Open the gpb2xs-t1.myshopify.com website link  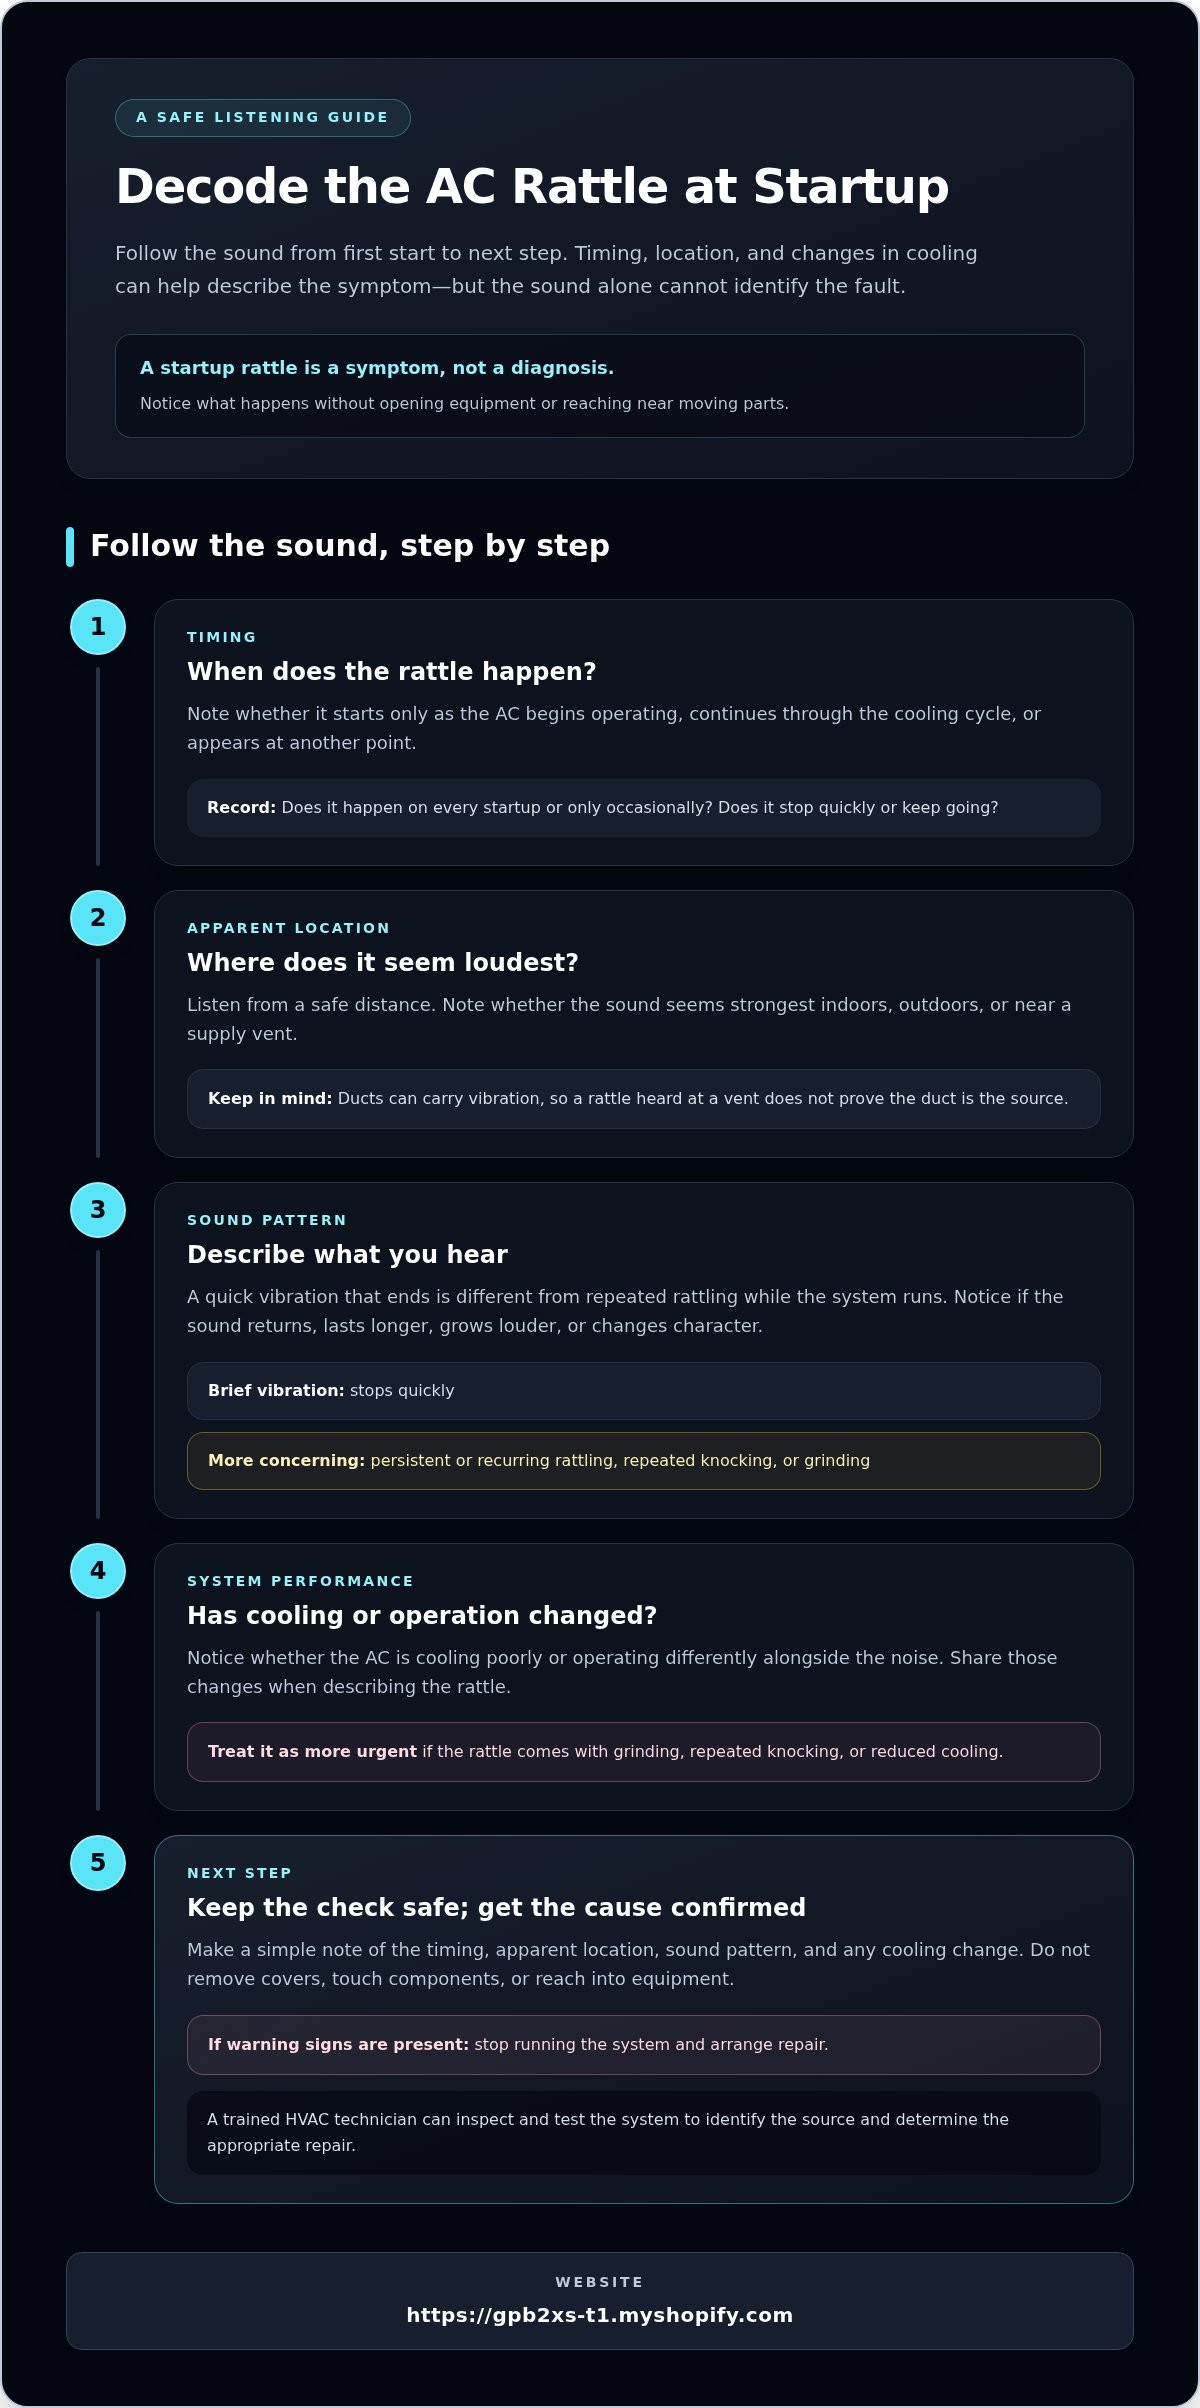[600, 2315]
